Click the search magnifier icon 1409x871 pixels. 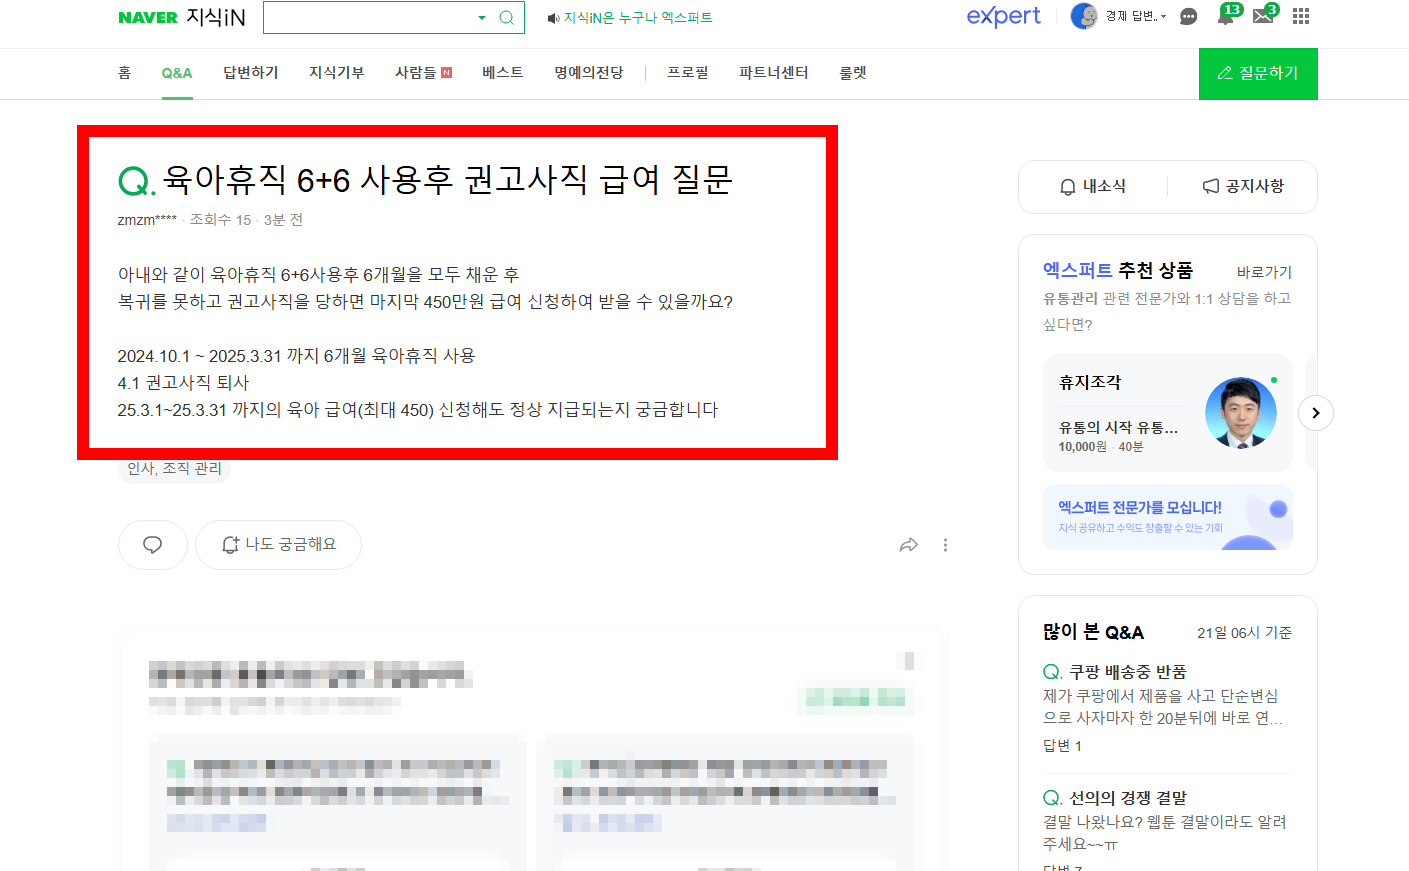point(507,17)
